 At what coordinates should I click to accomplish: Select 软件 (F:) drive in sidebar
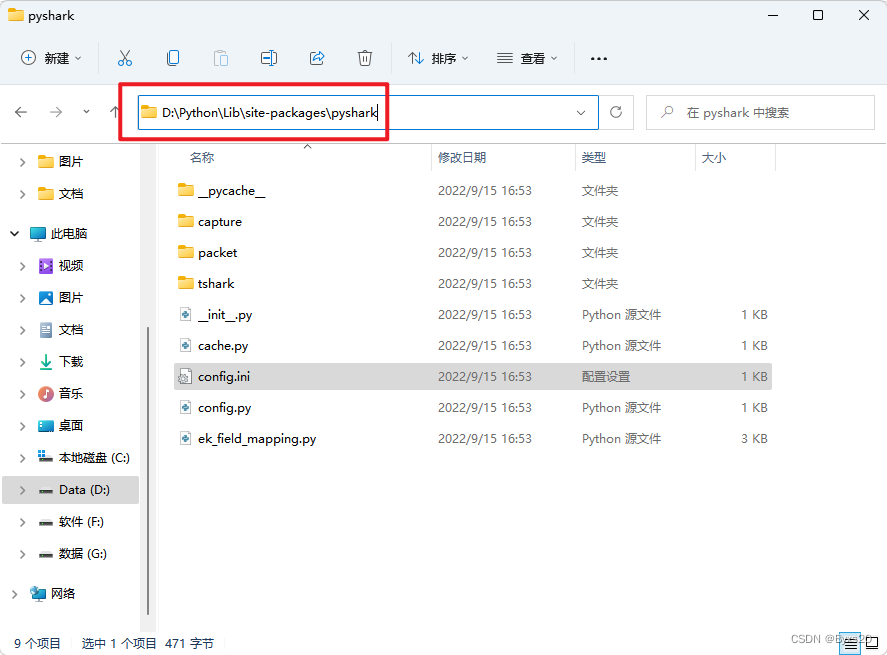click(71, 522)
